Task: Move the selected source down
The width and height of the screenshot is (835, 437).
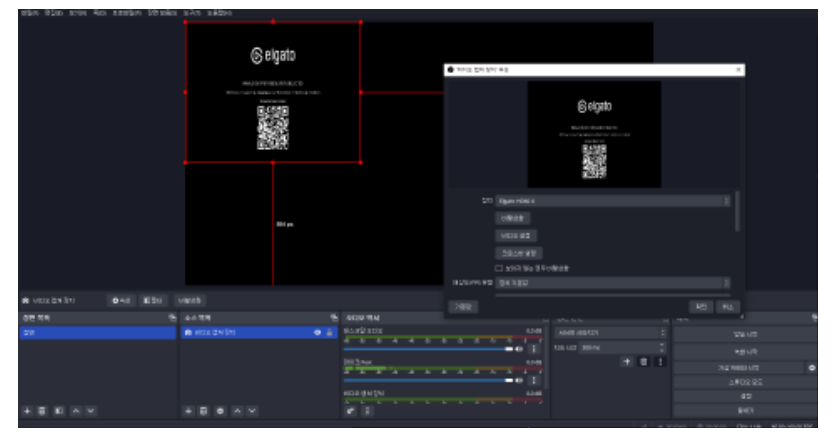Action: pyautogui.click(x=252, y=411)
